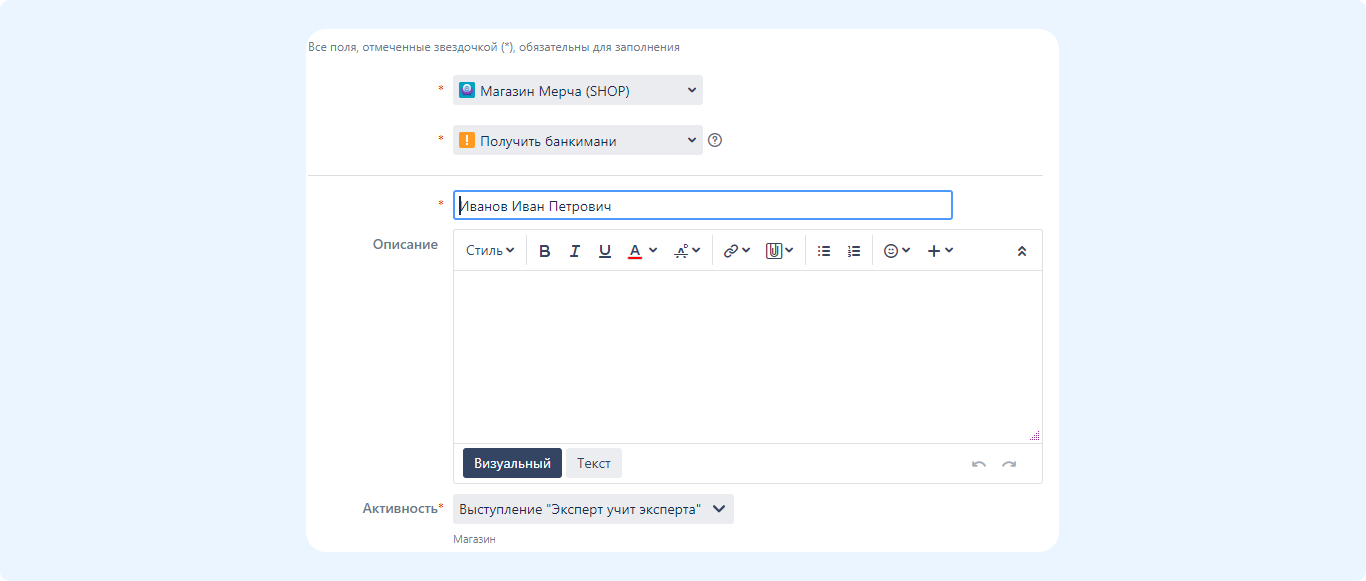1366x581 pixels.
Task: Click the Магазин Мерча project avatar icon
Action: [467, 90]
